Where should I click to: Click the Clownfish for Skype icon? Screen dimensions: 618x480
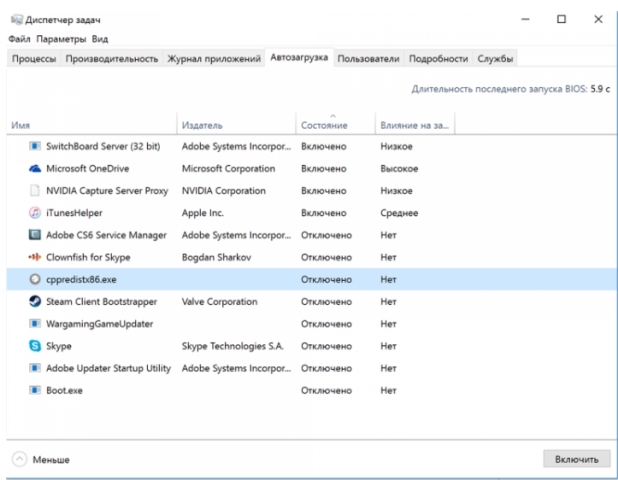[x=35, y=257]
